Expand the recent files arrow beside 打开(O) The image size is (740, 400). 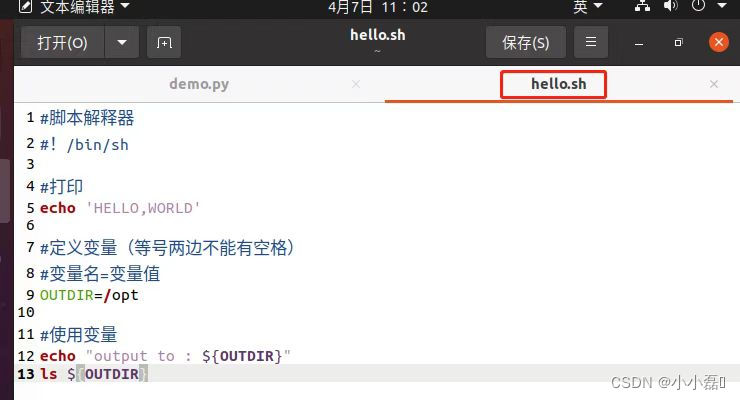pos(122,42)
